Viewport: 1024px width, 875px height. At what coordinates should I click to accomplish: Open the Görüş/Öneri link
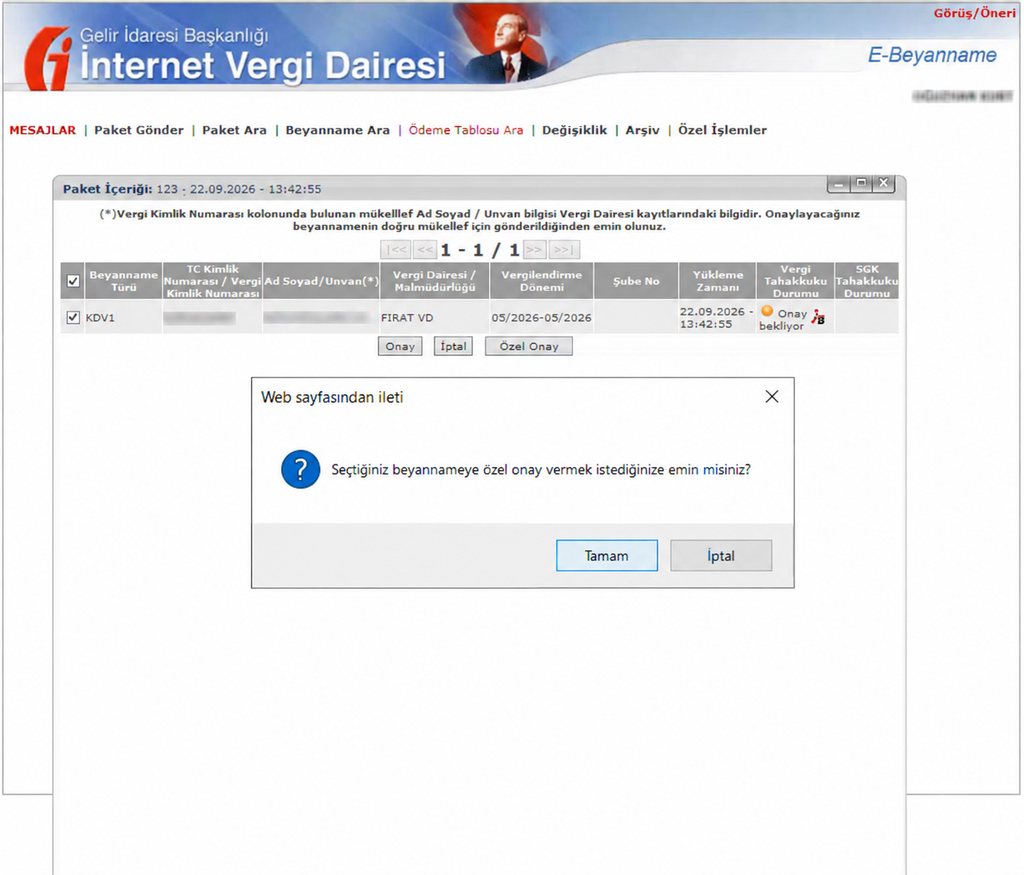(974, 13)
